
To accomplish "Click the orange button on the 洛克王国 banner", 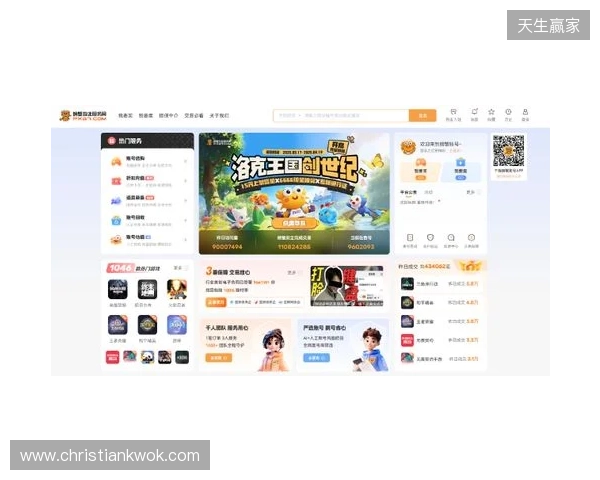I will coord(294,223).
